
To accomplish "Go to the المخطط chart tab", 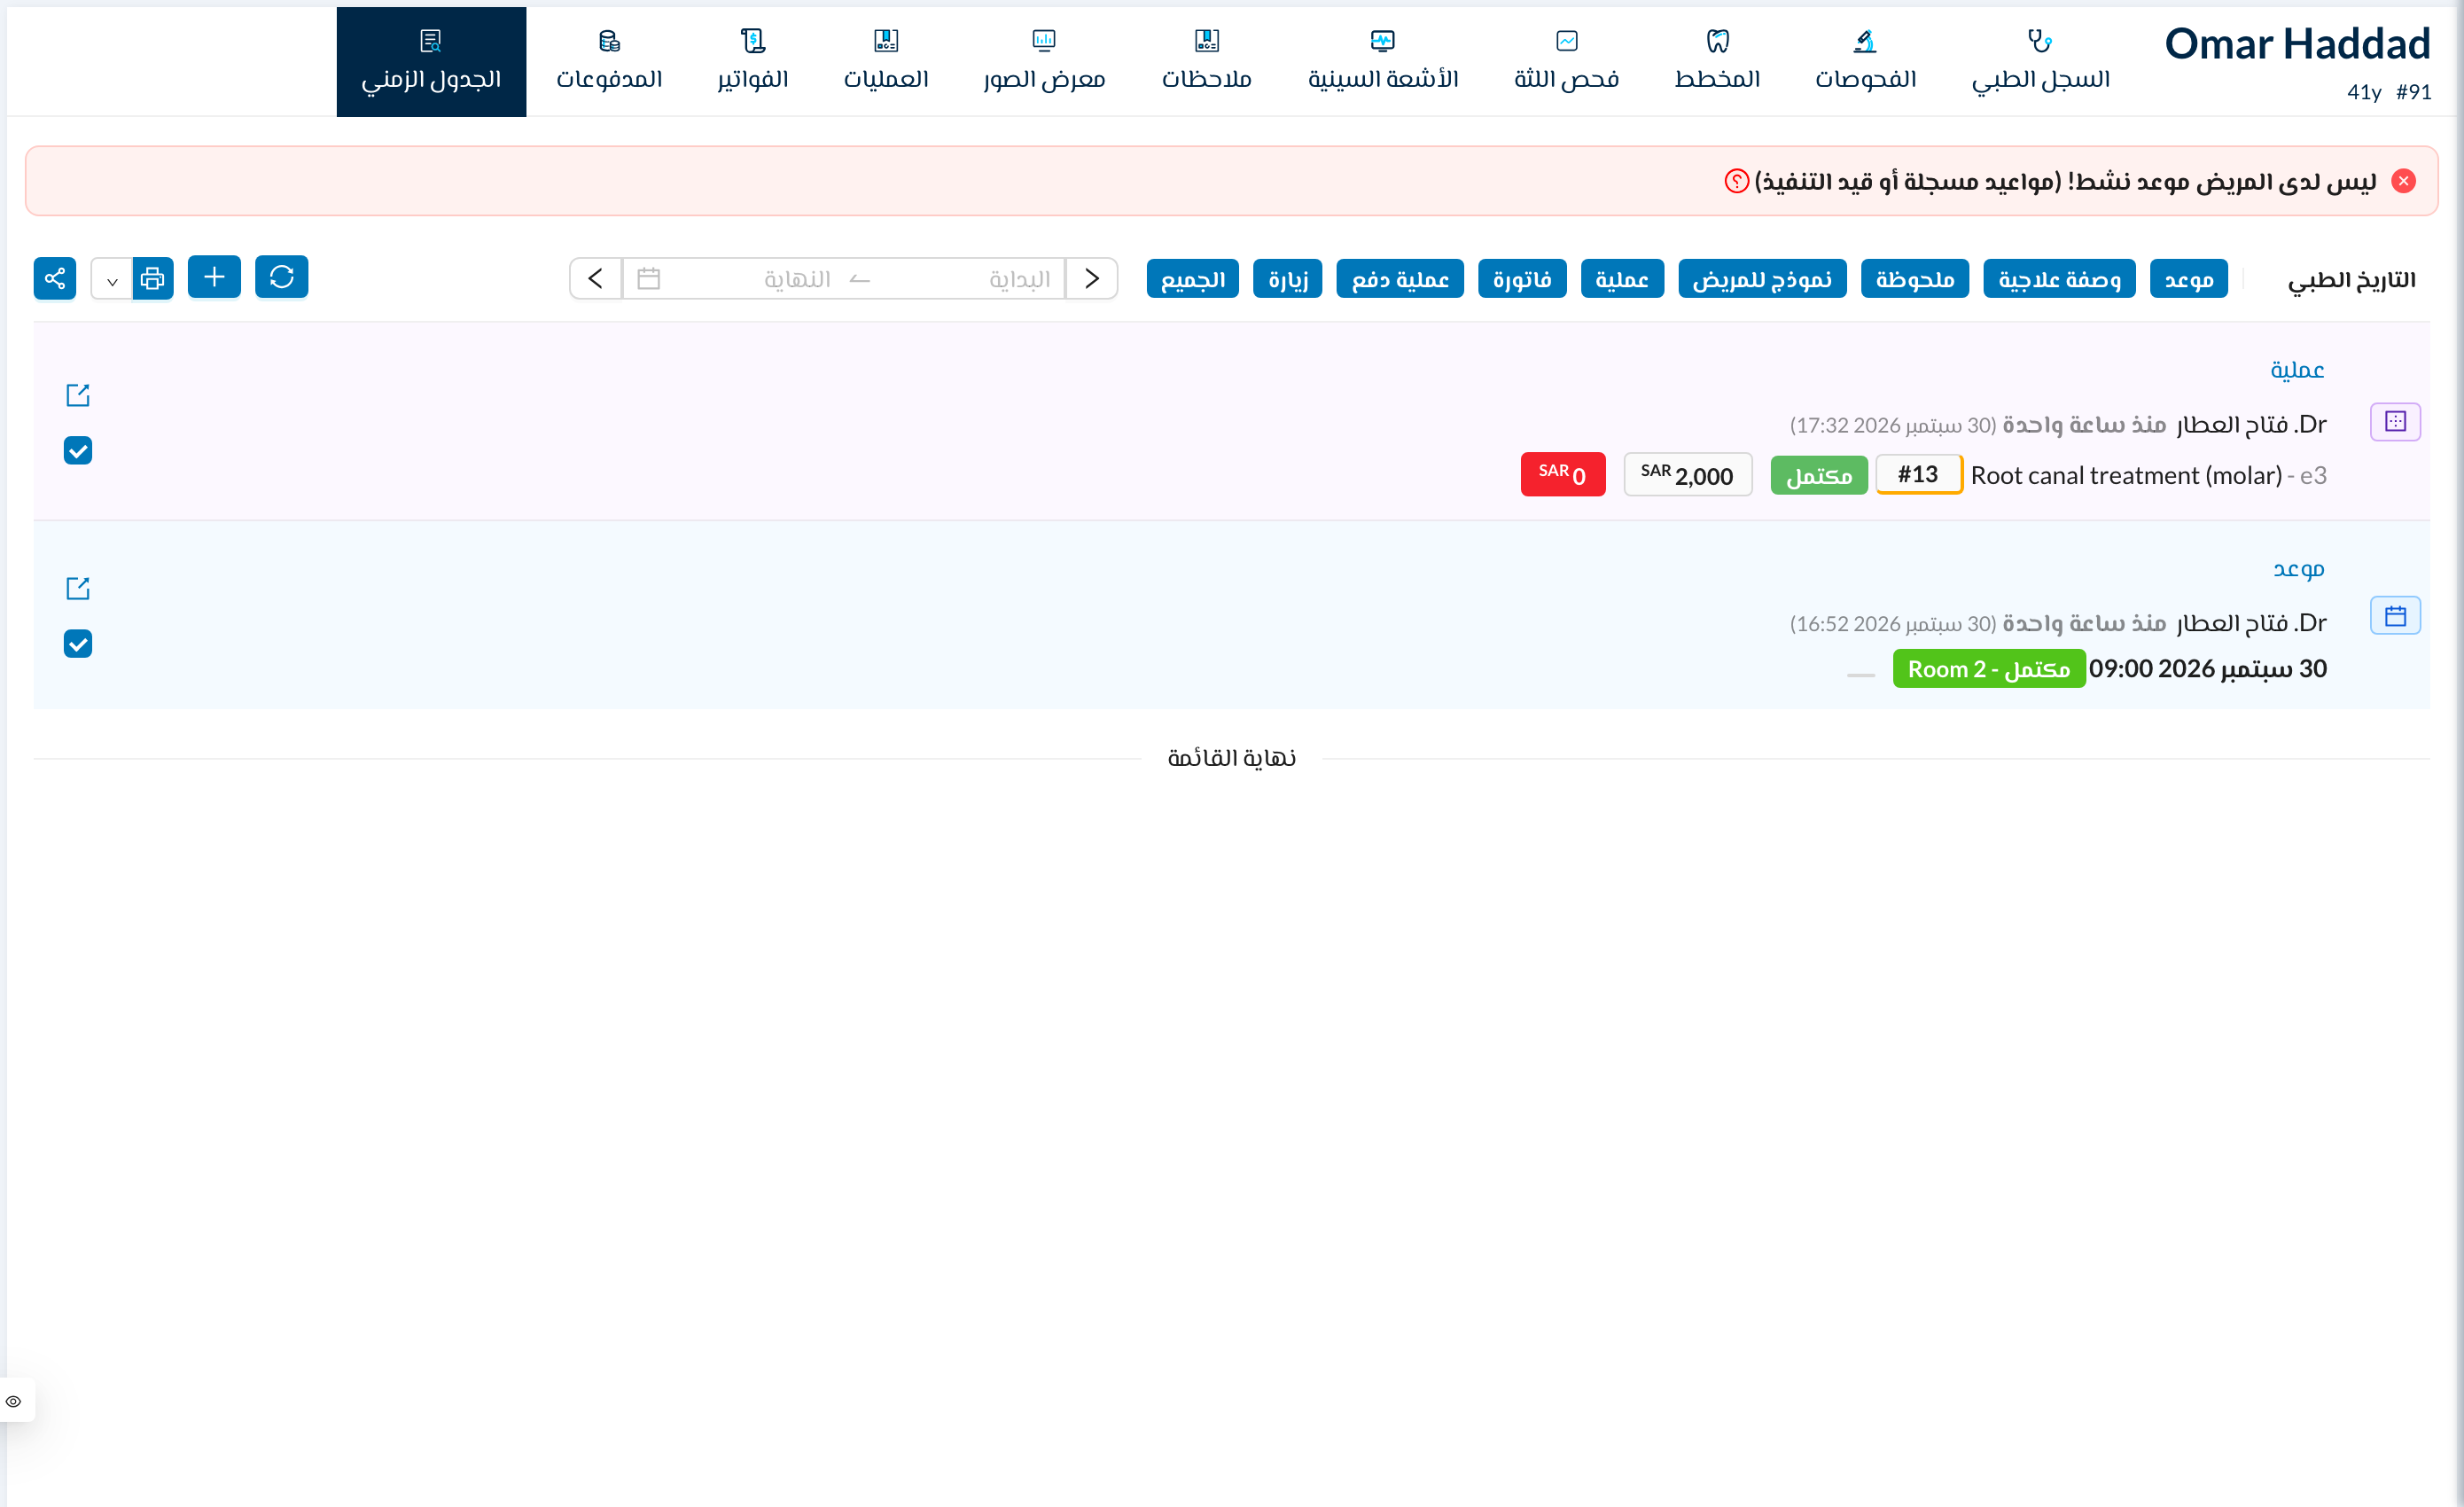I will [x=1717, y=61].
